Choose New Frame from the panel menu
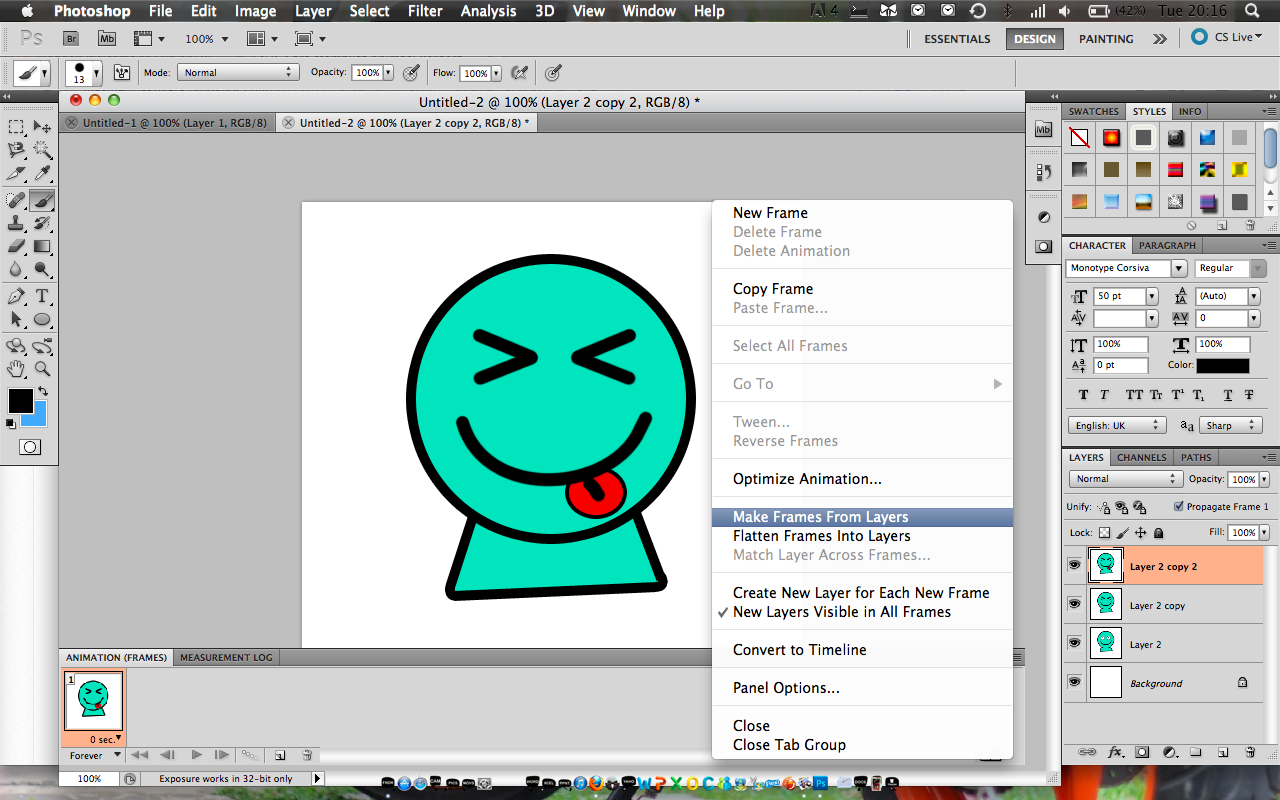Screen dimensions: 1280x800 point(770,213)
